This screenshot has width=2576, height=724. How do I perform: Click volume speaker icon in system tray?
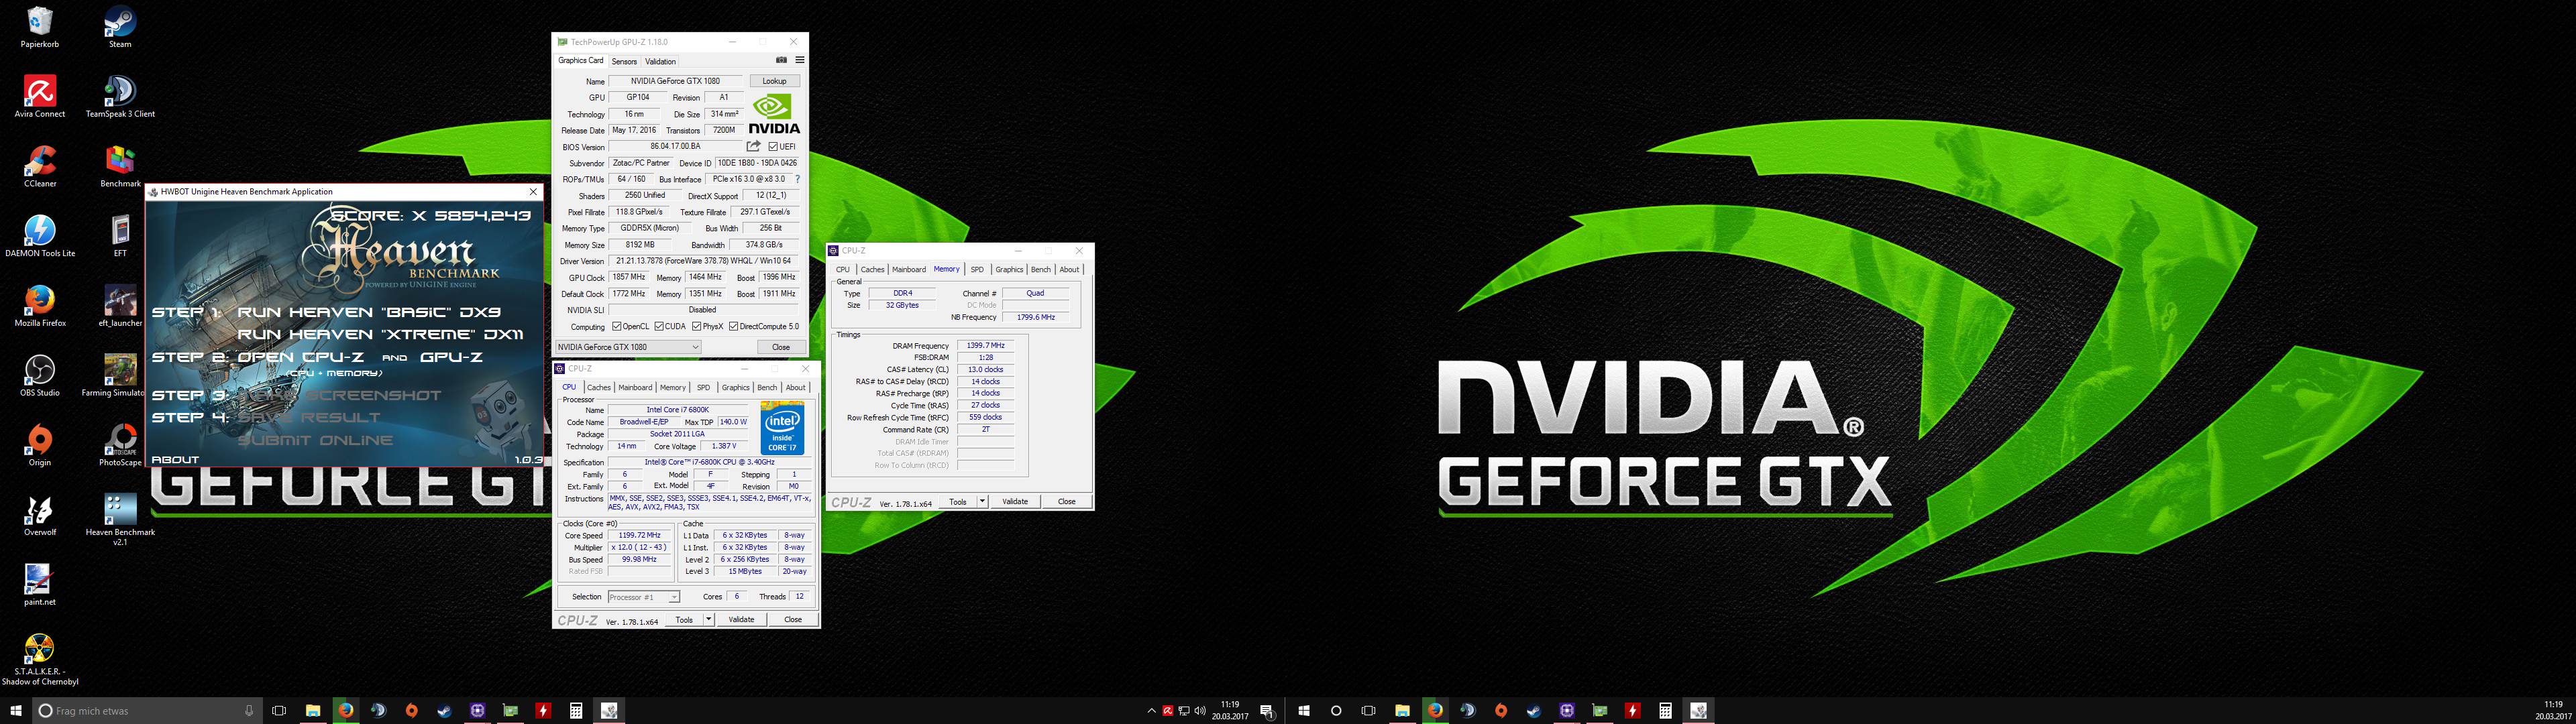tap(1199, 711)
